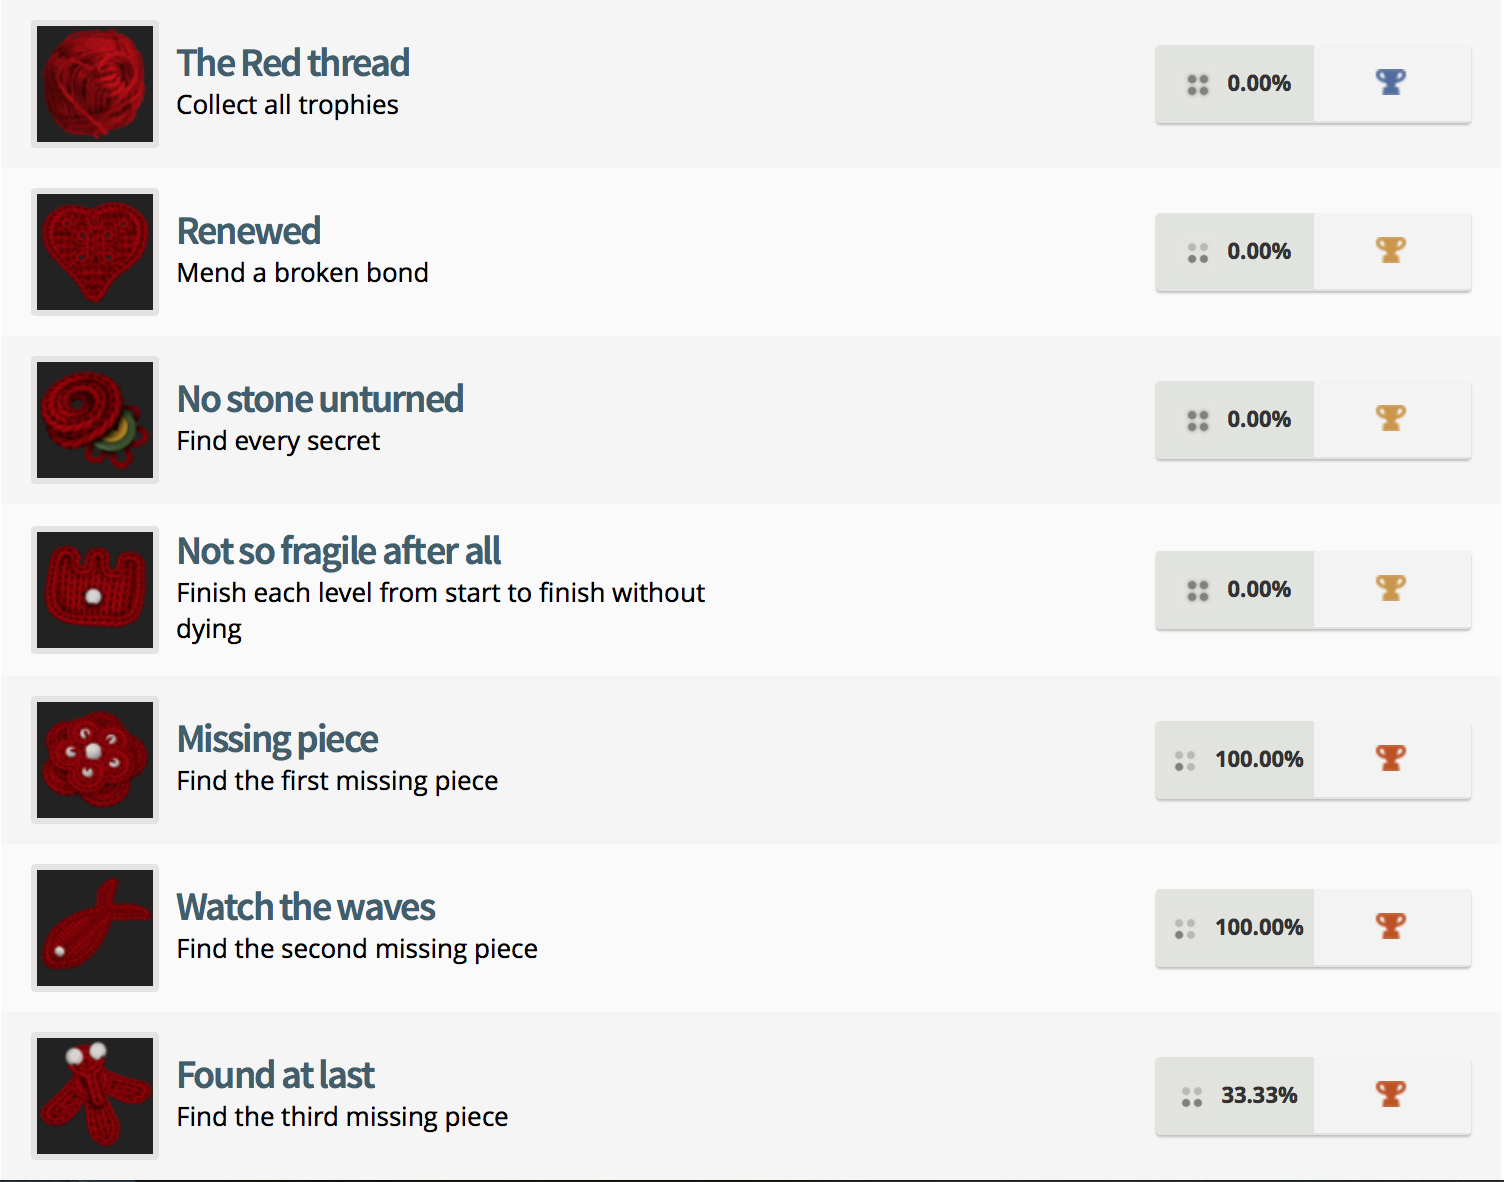The height and width of the screenshot is (1182, 1504).
Task: Click bronze trophy icon for Watch the waves
Action: [1391, 926]
